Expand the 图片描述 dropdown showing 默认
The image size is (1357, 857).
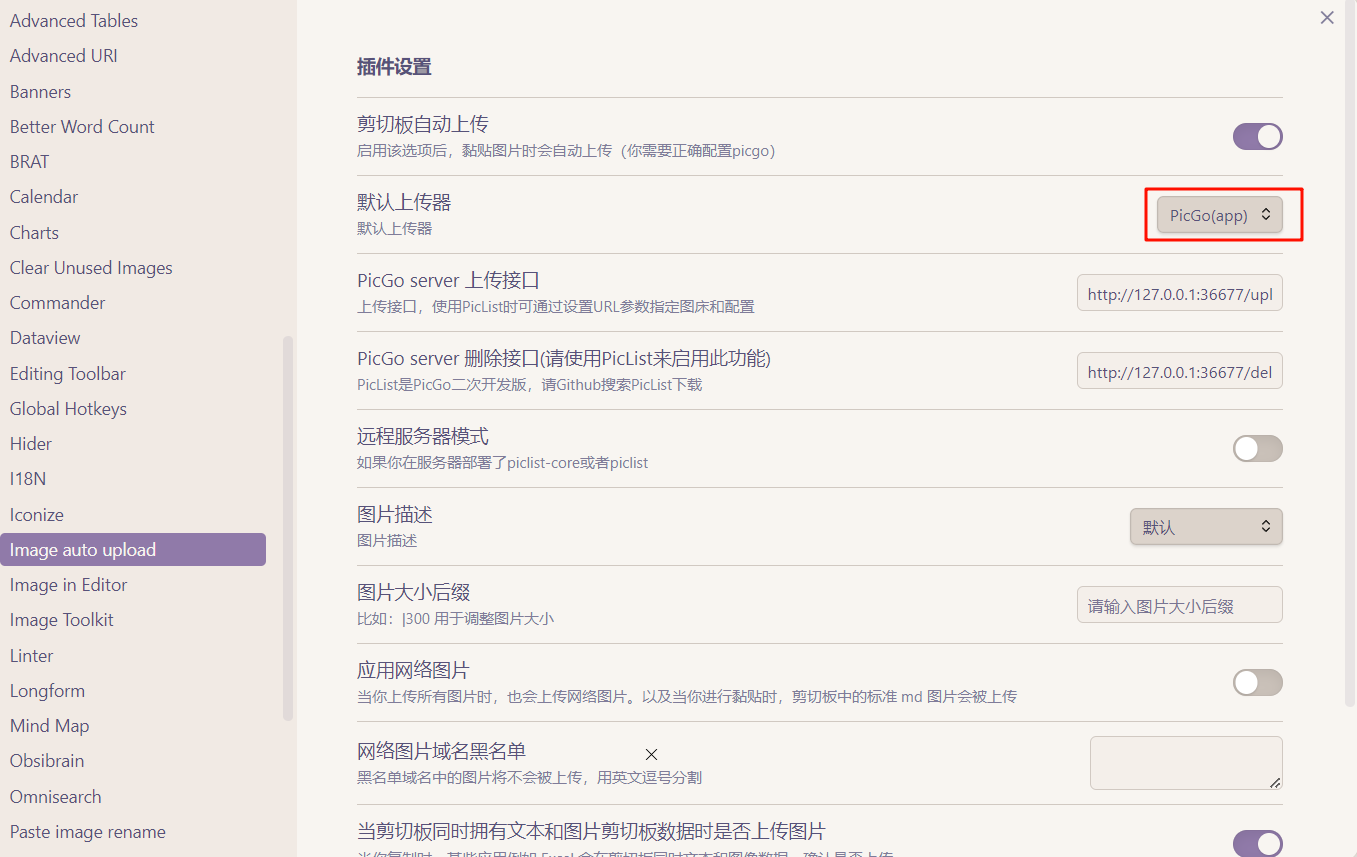(x=1206, y=527)
